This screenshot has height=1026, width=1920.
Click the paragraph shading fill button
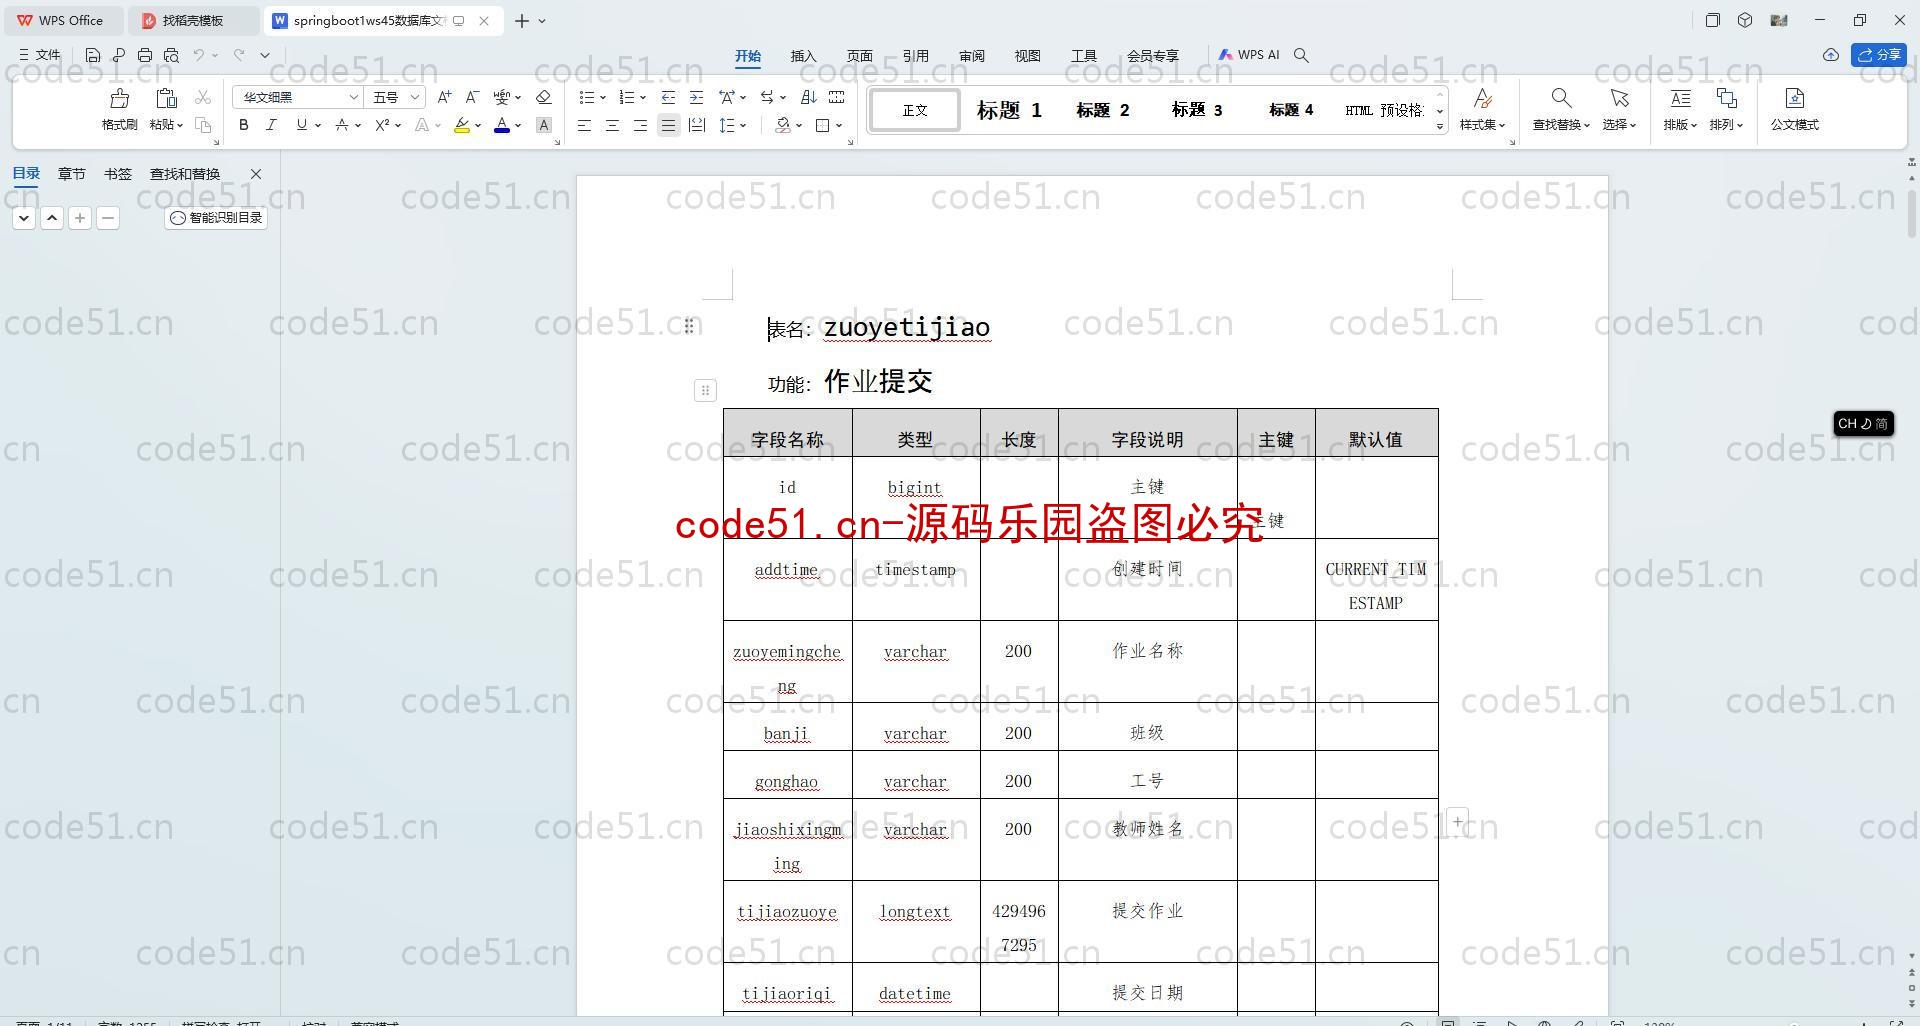click(x=783, y=125)
